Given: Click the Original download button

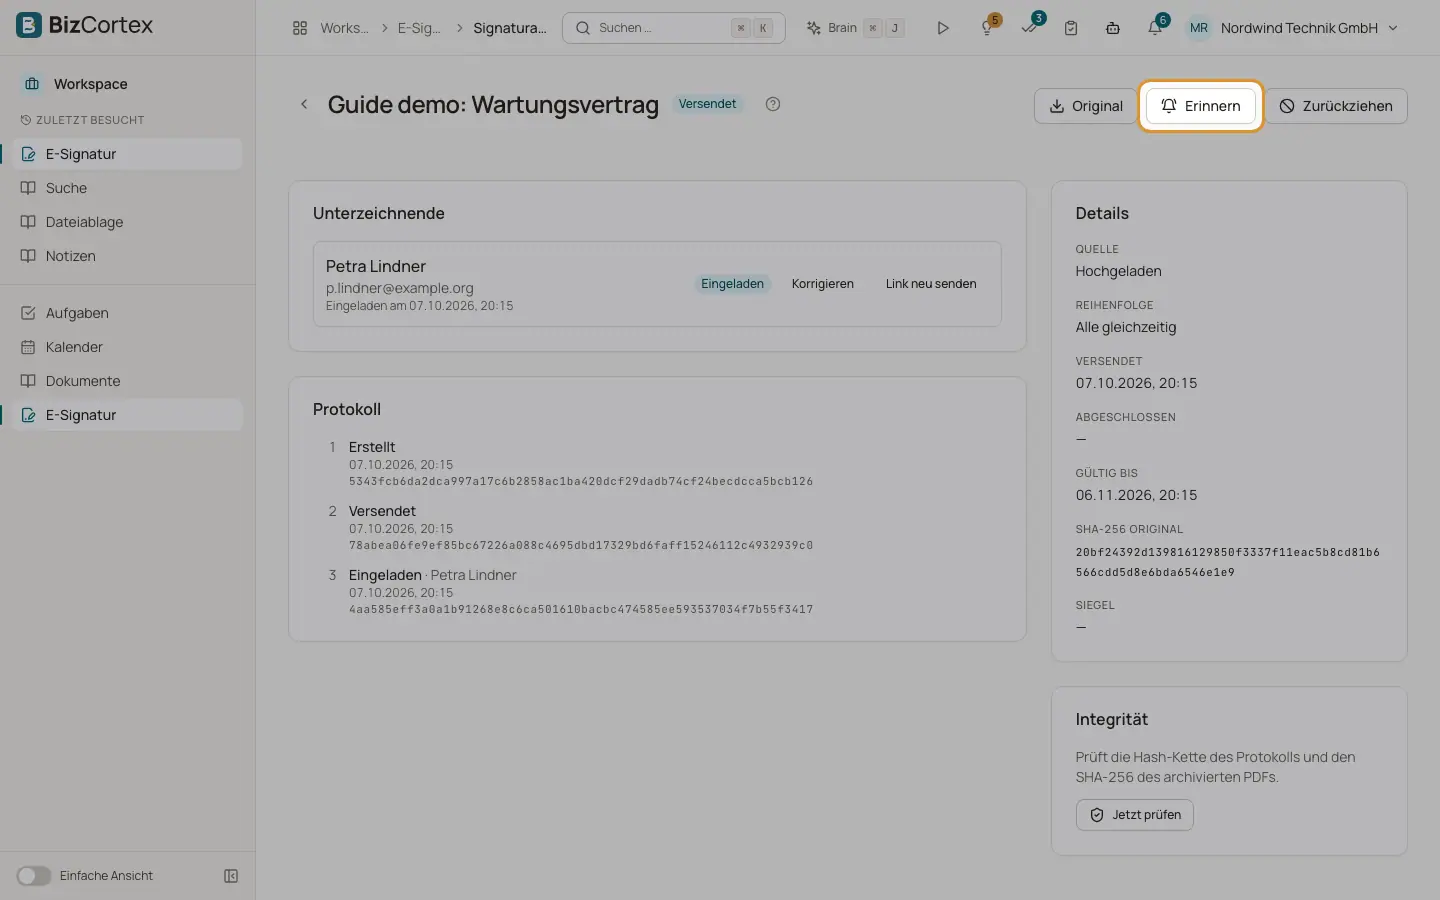Looking at the screenshot, I should point(1085,106).
